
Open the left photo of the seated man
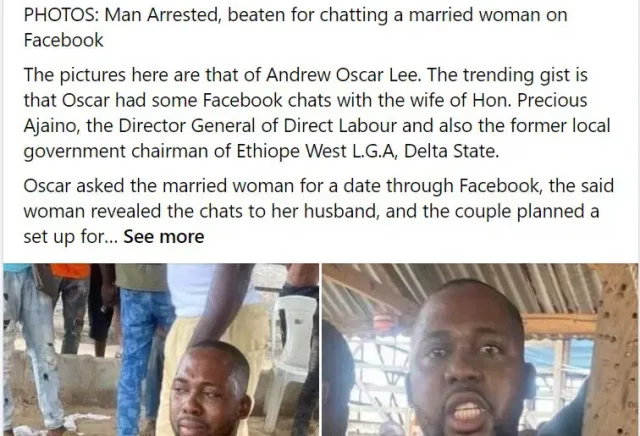click(161, 350)
